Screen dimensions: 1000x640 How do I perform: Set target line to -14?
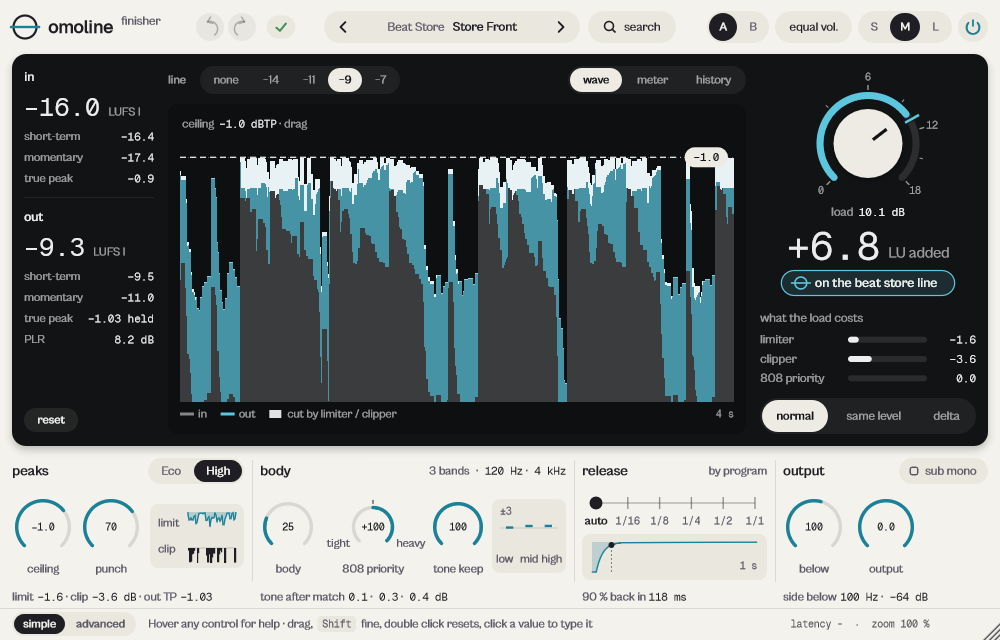tap(270, 80)
